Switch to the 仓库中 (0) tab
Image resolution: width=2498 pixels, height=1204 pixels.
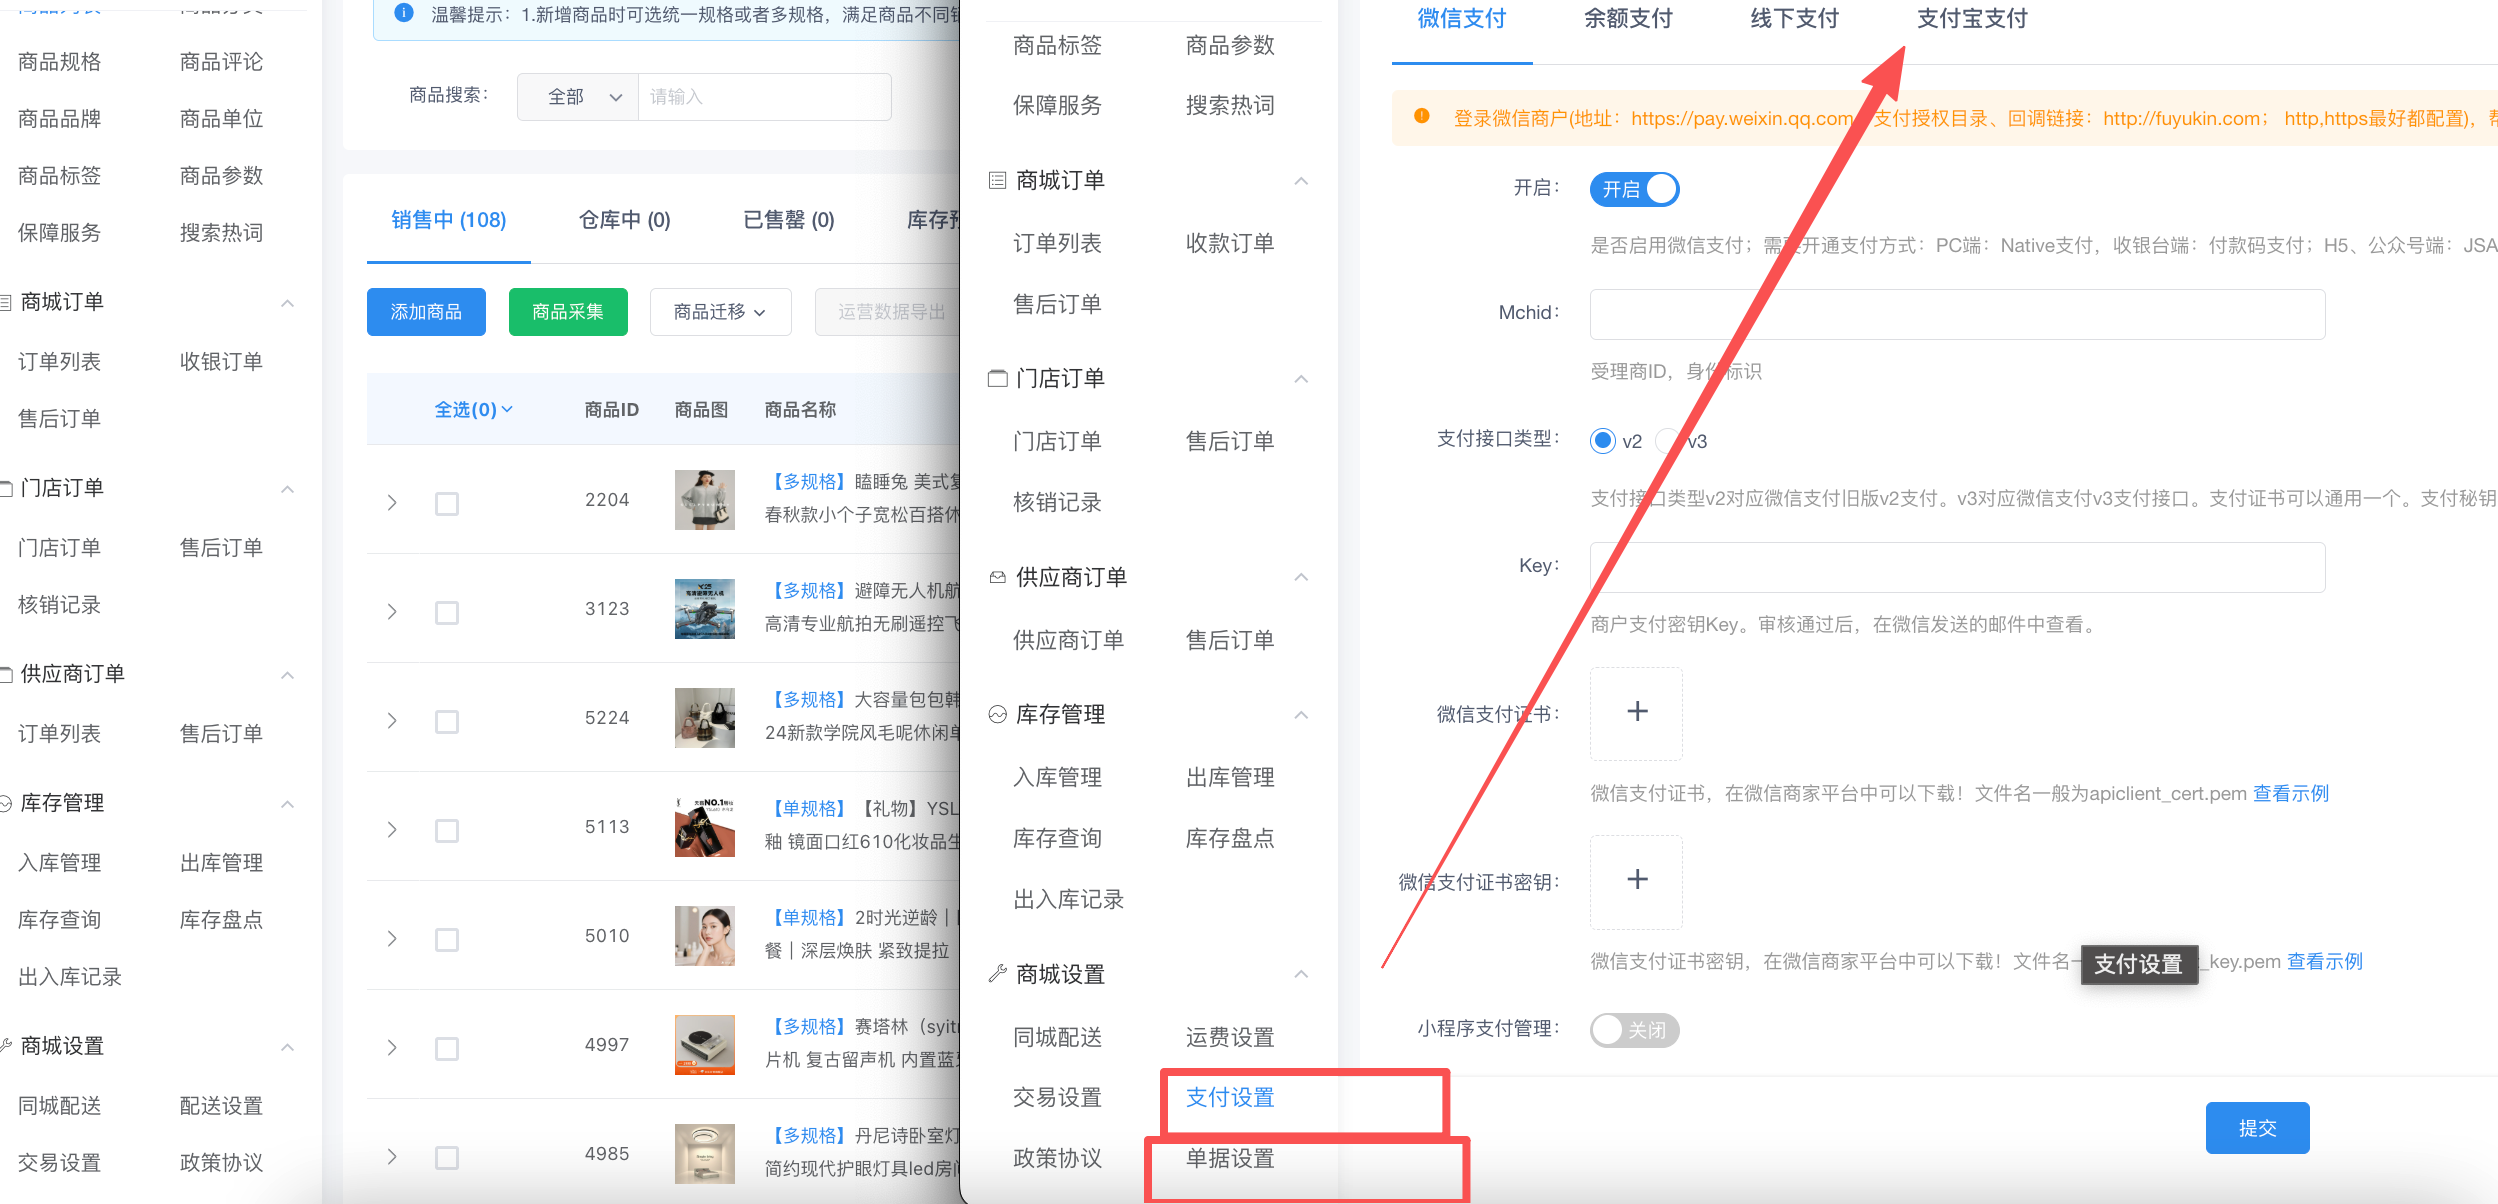click(624, 220)
